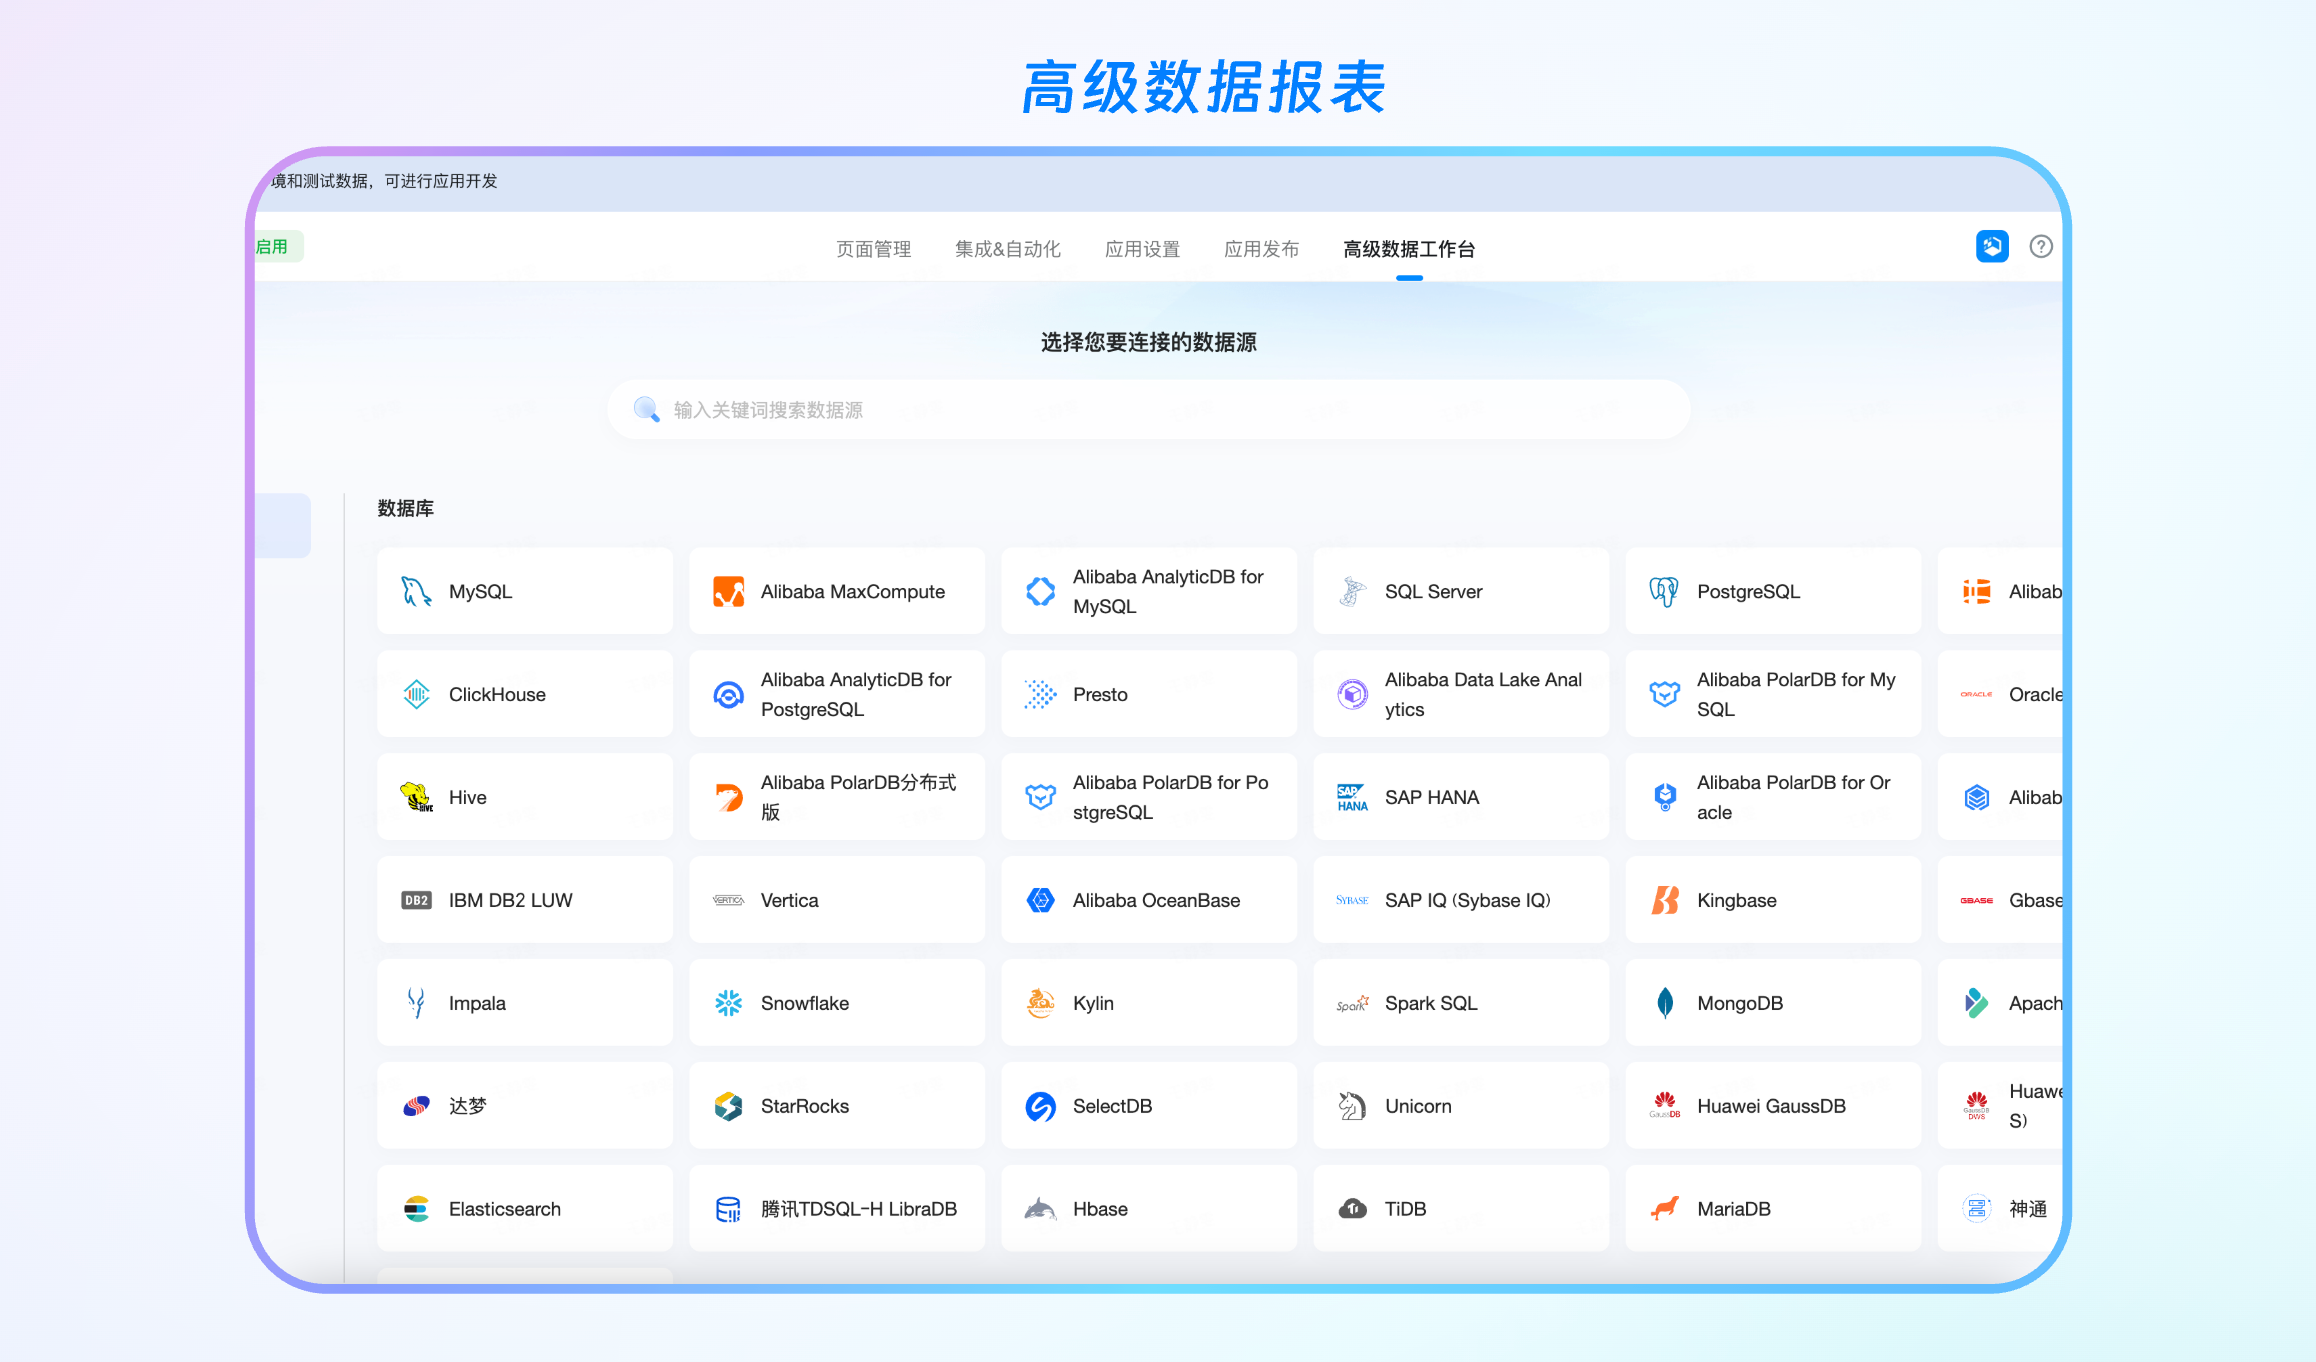Choose Alibaba AnalyticDB for PostgreSQL card
2316x1362 pixels.
coord(837,694)
